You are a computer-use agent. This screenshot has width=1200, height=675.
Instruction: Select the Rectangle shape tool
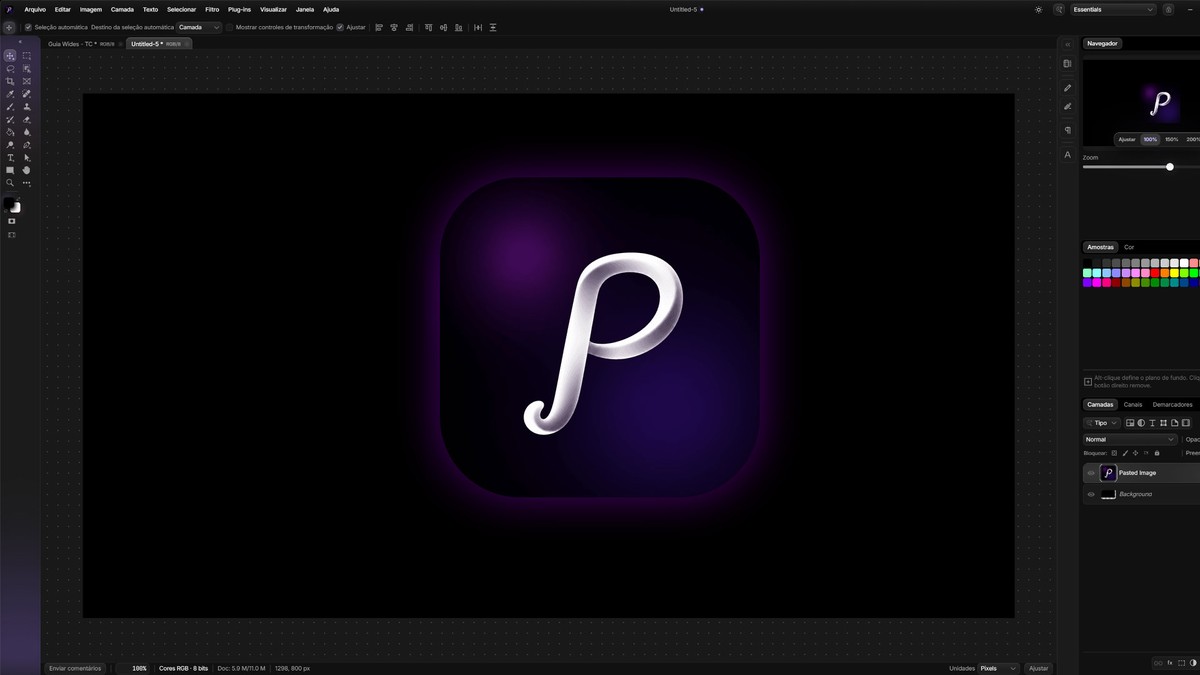pyautogui.click(x=10, y=170)
